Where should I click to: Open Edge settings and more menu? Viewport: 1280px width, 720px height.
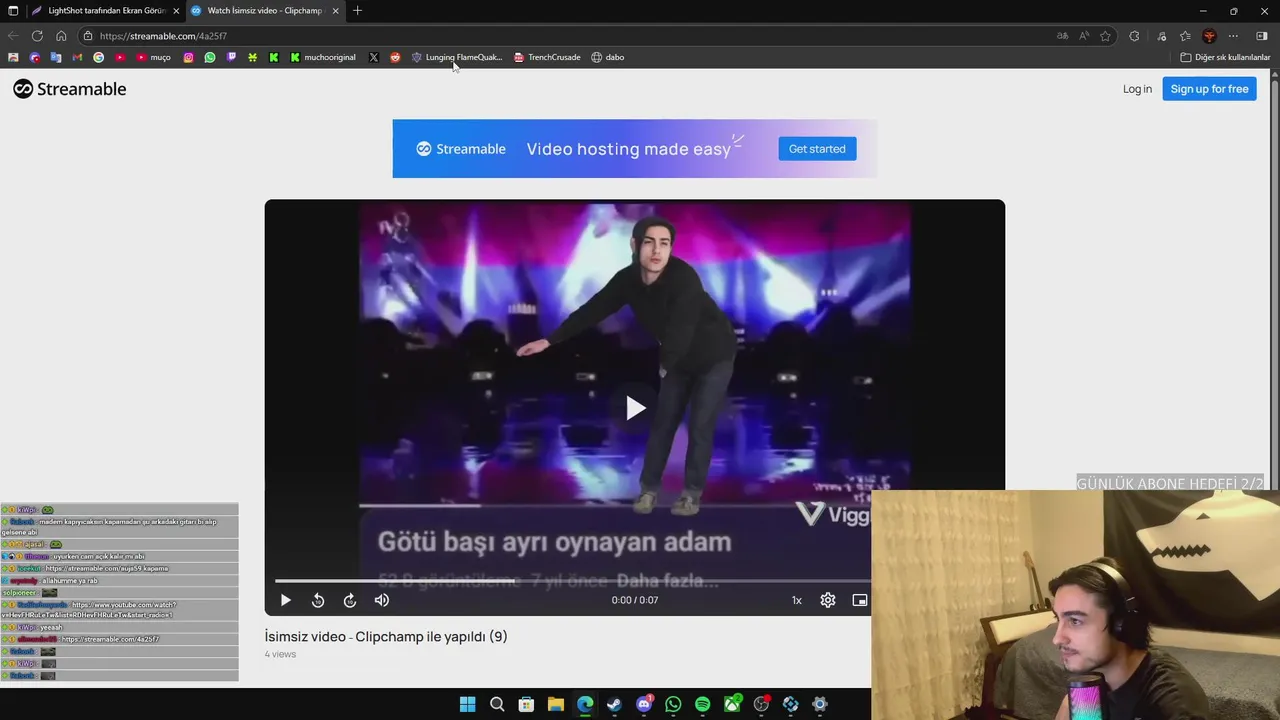point(1233,36)
